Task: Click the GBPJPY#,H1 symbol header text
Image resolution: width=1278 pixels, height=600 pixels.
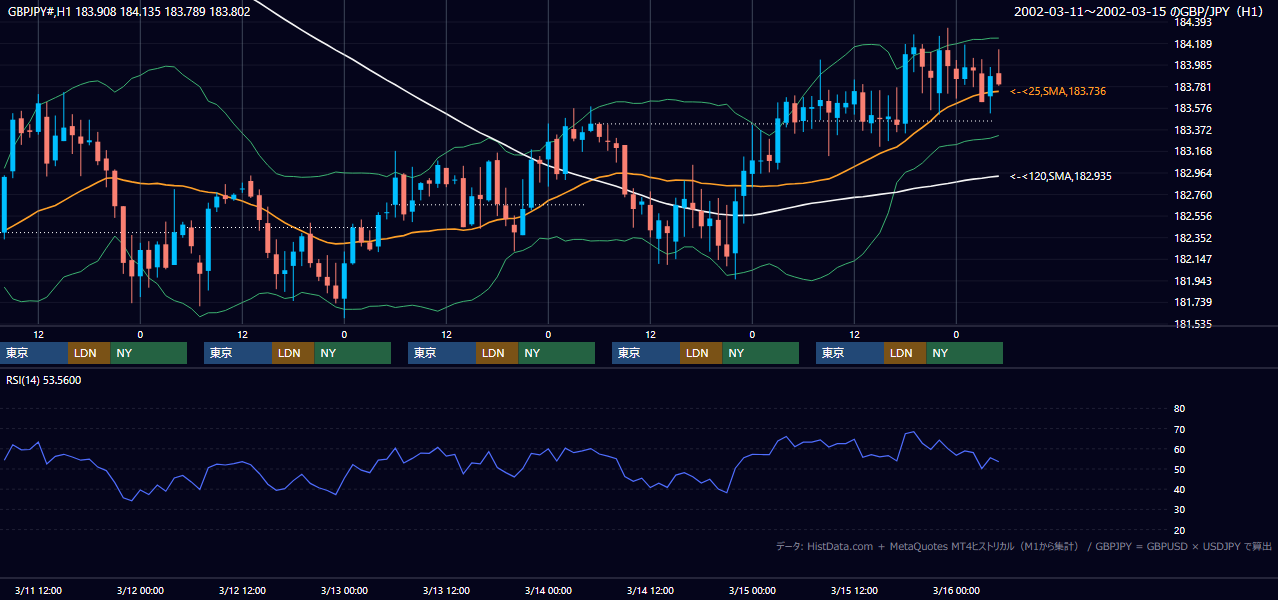Action: [129, 11]
